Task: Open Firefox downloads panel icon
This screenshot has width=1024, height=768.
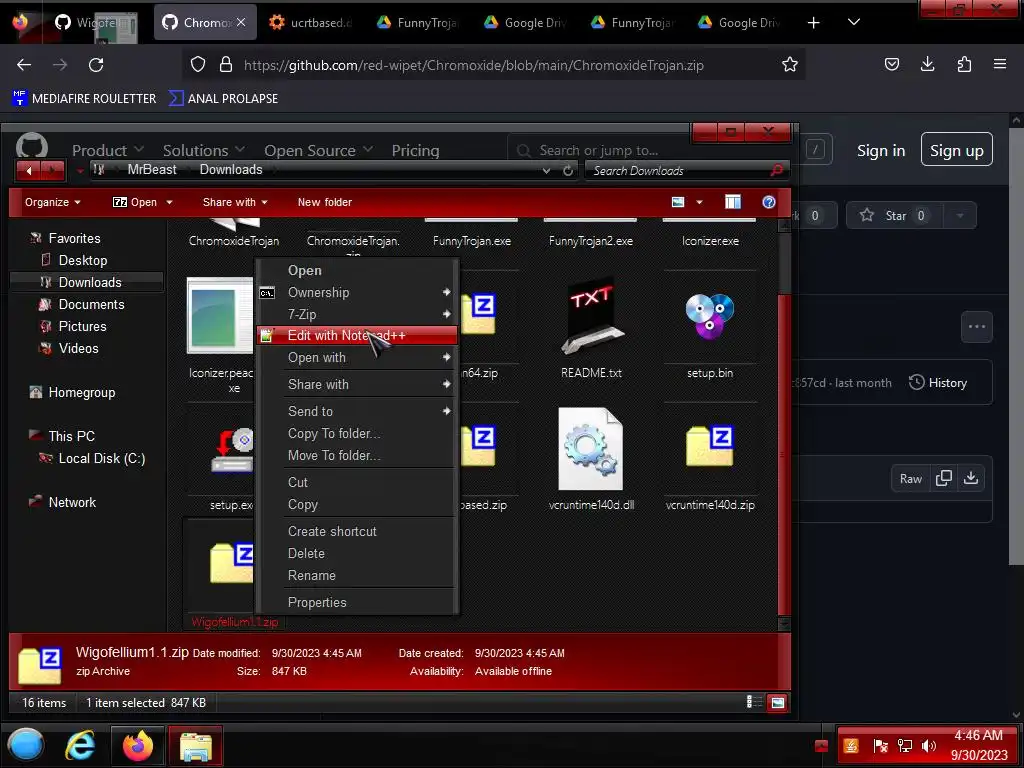Action: tap(927, 64)
